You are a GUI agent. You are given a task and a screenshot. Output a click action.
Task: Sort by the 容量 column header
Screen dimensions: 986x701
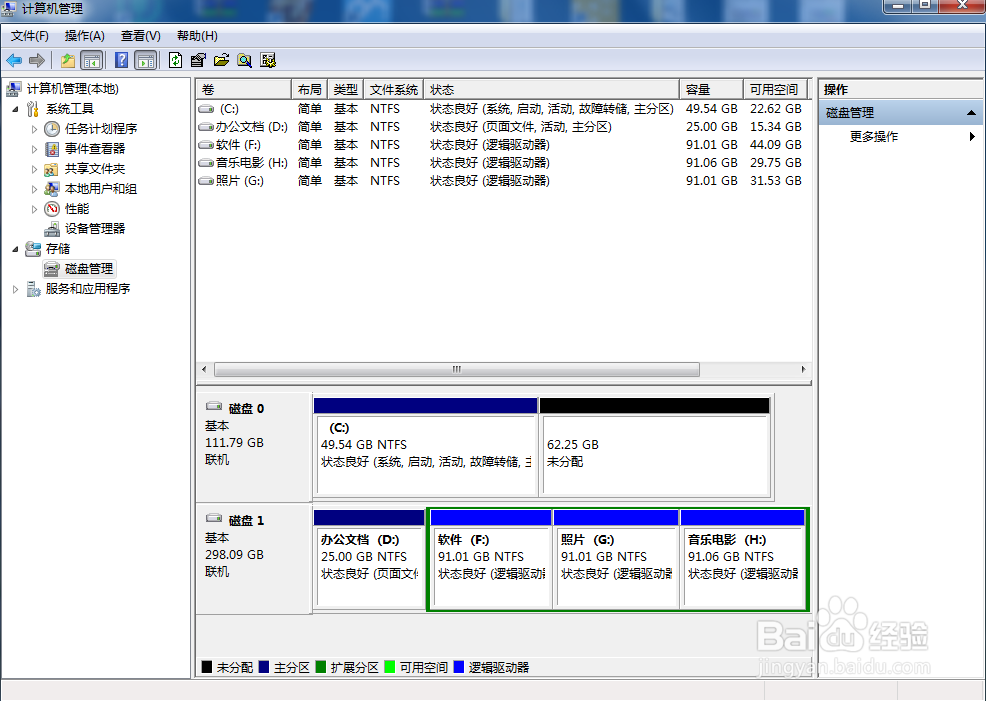711,89
